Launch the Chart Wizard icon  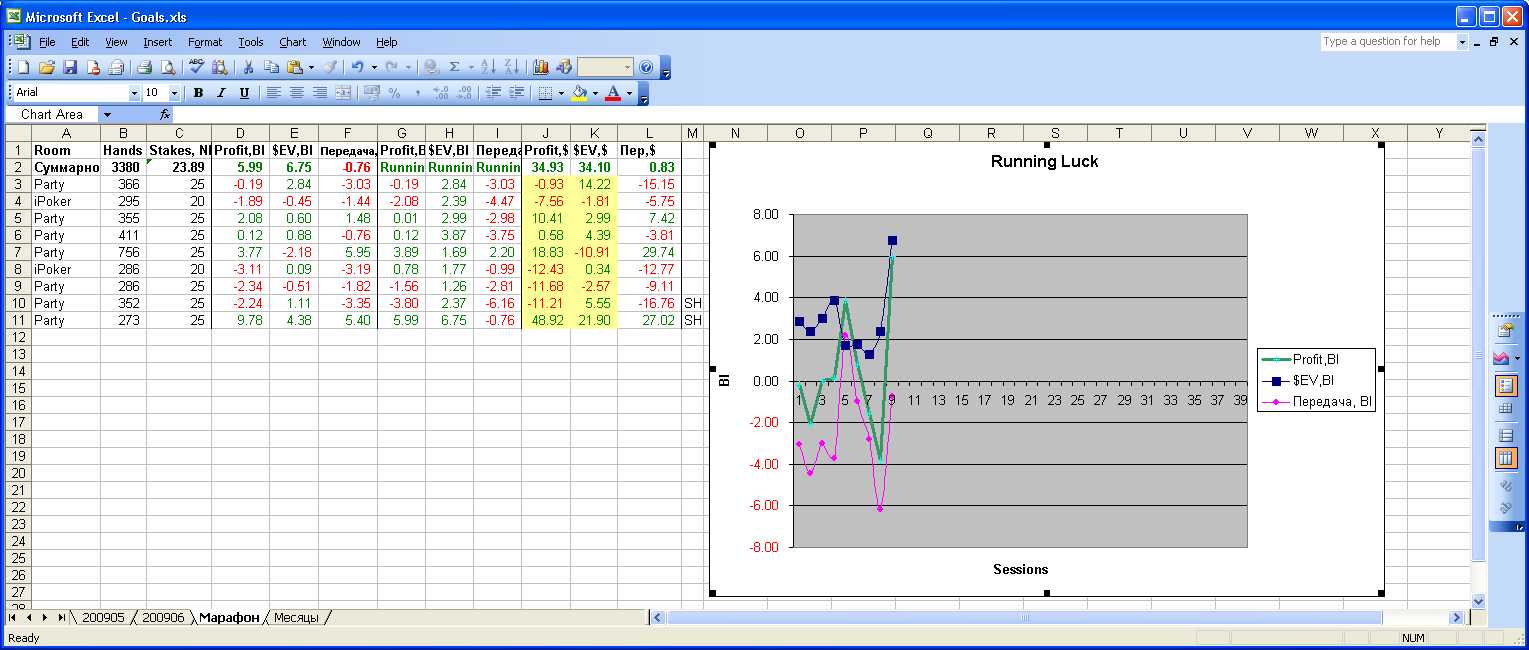point(541,67)
